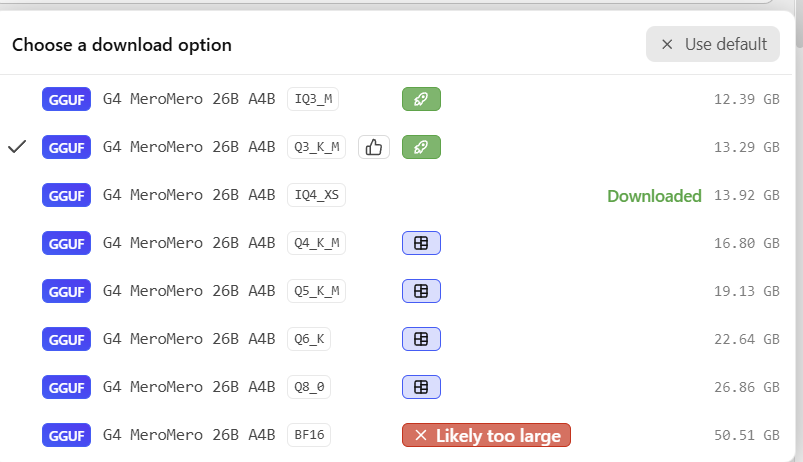Click the grid offload icon on the Q5_K_M row
The image size is (803, 462).
tap(421, 291)
